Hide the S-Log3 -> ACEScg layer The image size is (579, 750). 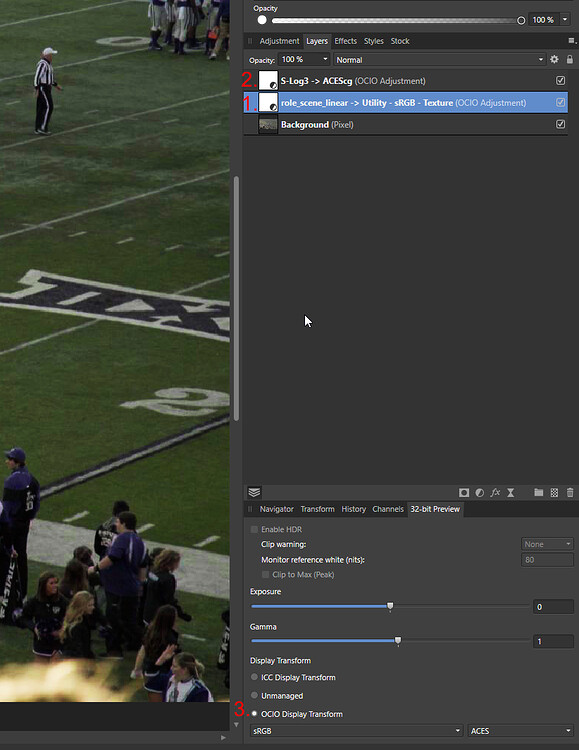point(560,80)
